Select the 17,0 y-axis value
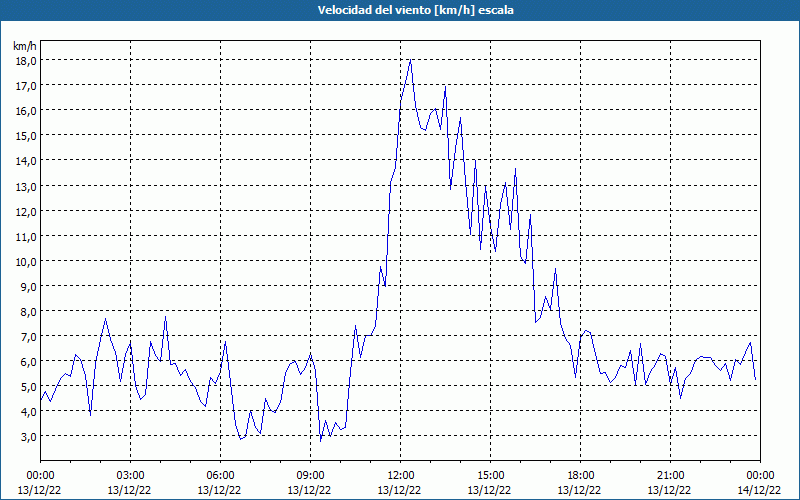Image resolution: width=800 pixels, height=500 pixels. pyautogui.click(x=26, y=86)
